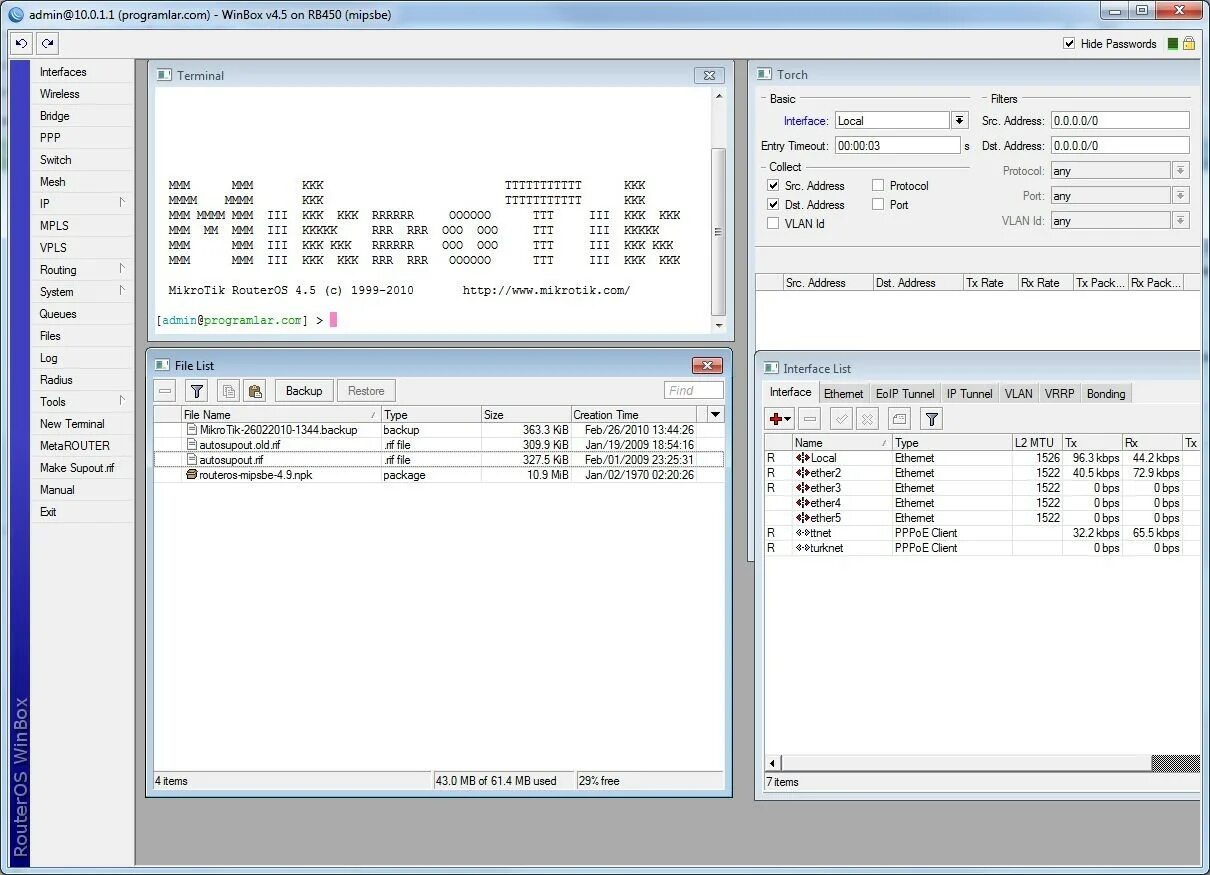This screenshot has height=875, width=1210.
Task: Click Terminal scrollbar down arrow
Action: point(718,325)
